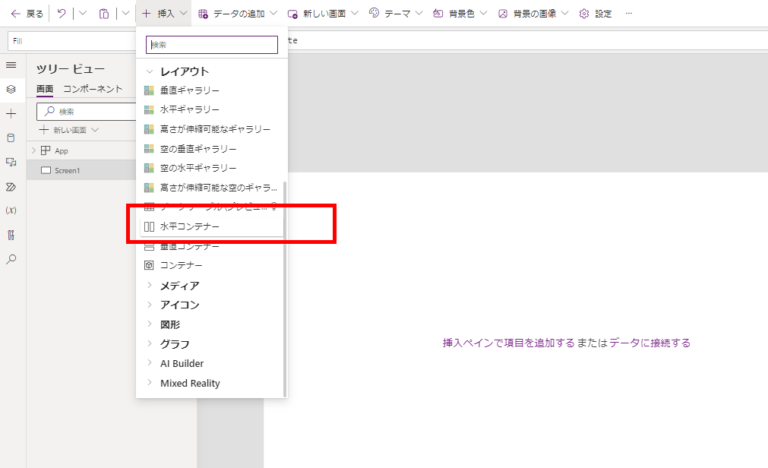Click the paste clipboard icon
The height and width of the screenshot is (468, 768).
pyautogui.click(x=102, y=14)
